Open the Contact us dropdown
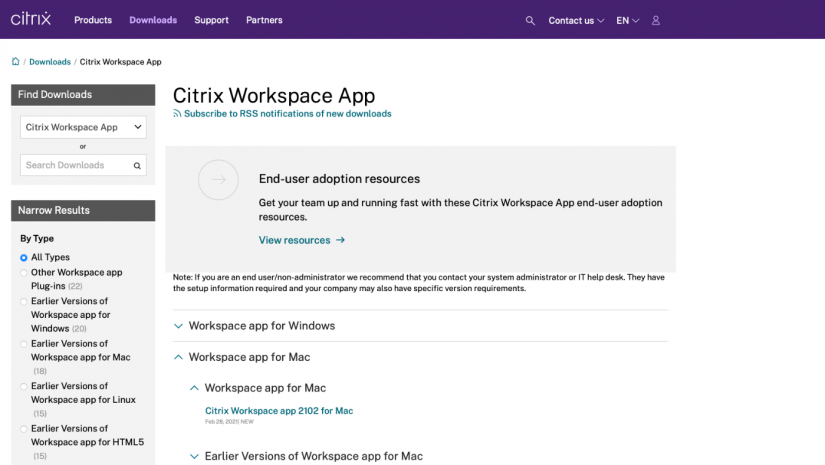 576,21
